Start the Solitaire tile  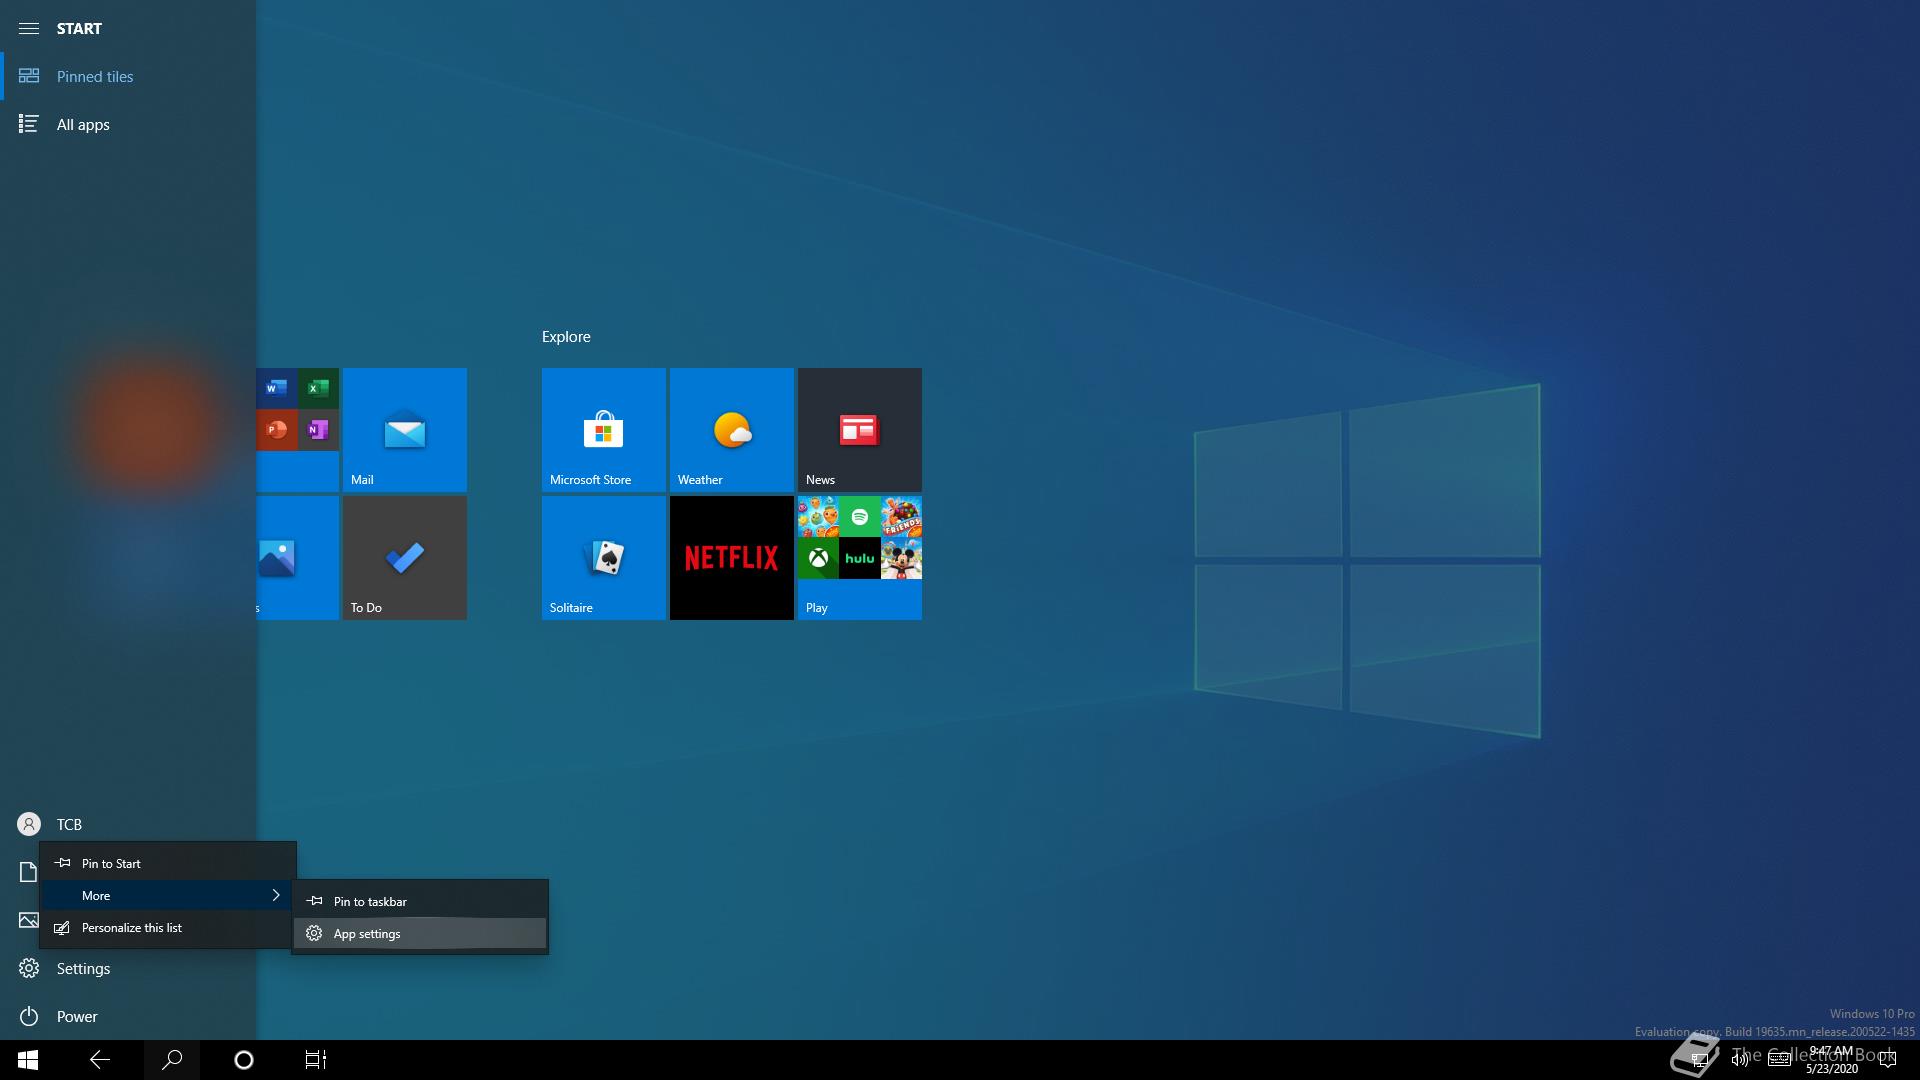pyautogui.click(x=604, y=558)
